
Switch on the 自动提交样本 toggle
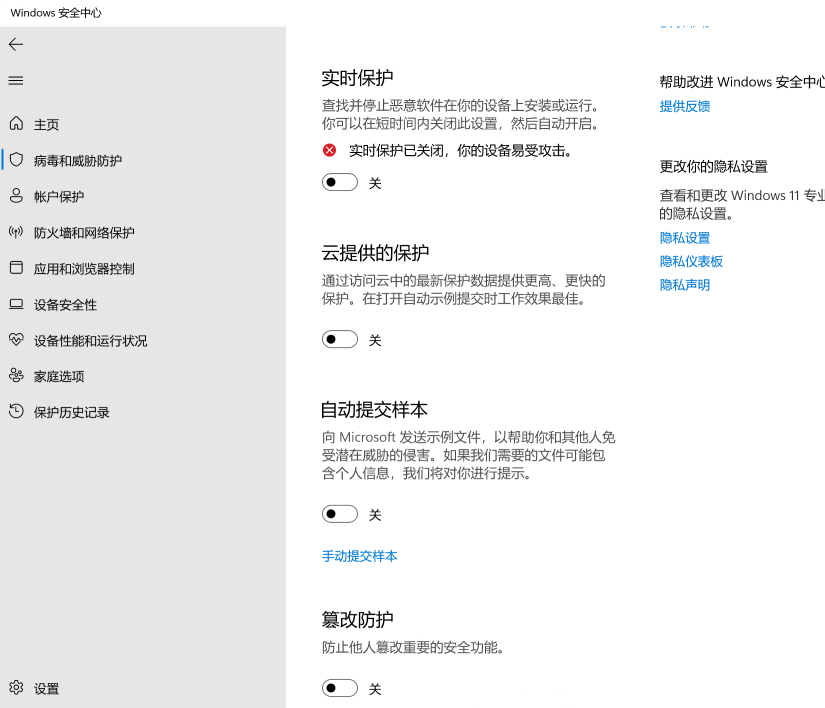pos(340,514)
